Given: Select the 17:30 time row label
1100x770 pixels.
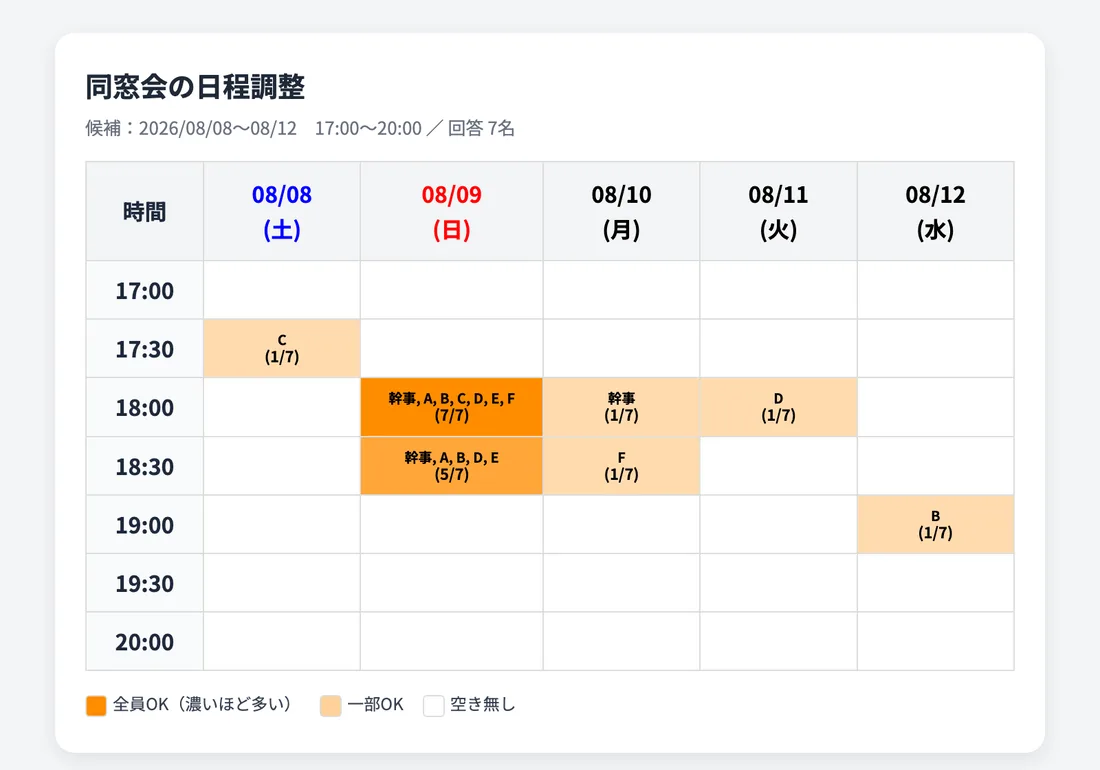Looking at the screenshot, I should click(145, 349).
